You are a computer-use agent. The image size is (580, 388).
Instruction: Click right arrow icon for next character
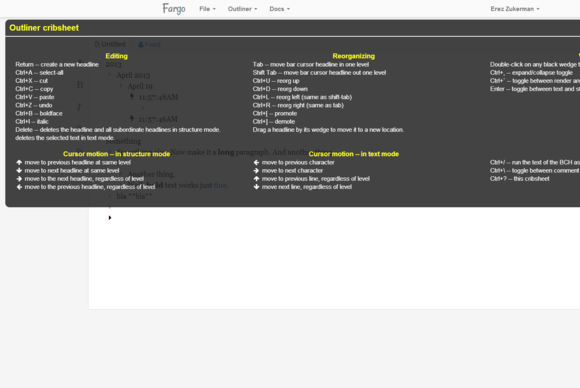pyautogui.click(x=256, y=170)
